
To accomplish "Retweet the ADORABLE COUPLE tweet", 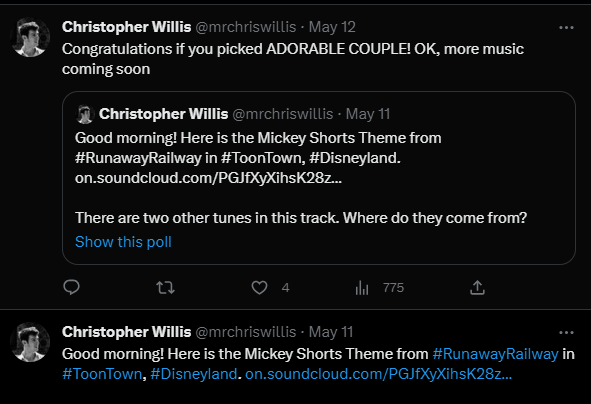I will 165,288.
